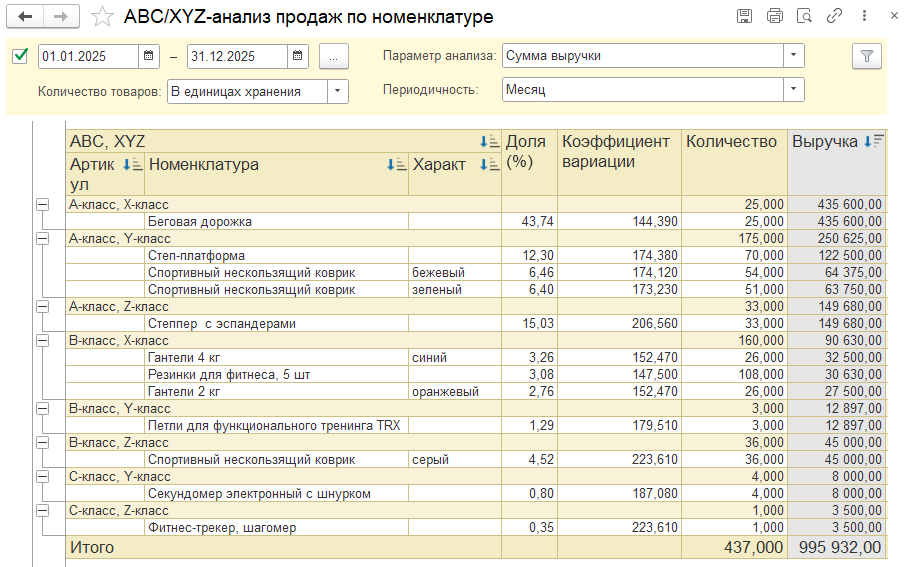Expand the Количество товаров dropdown
The height and width of the screenshot is (567, 905).
point(337,92)
